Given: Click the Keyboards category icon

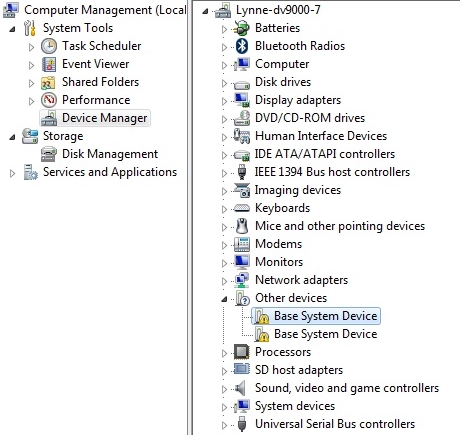Looking at the screenshot, I should (242, 208).
